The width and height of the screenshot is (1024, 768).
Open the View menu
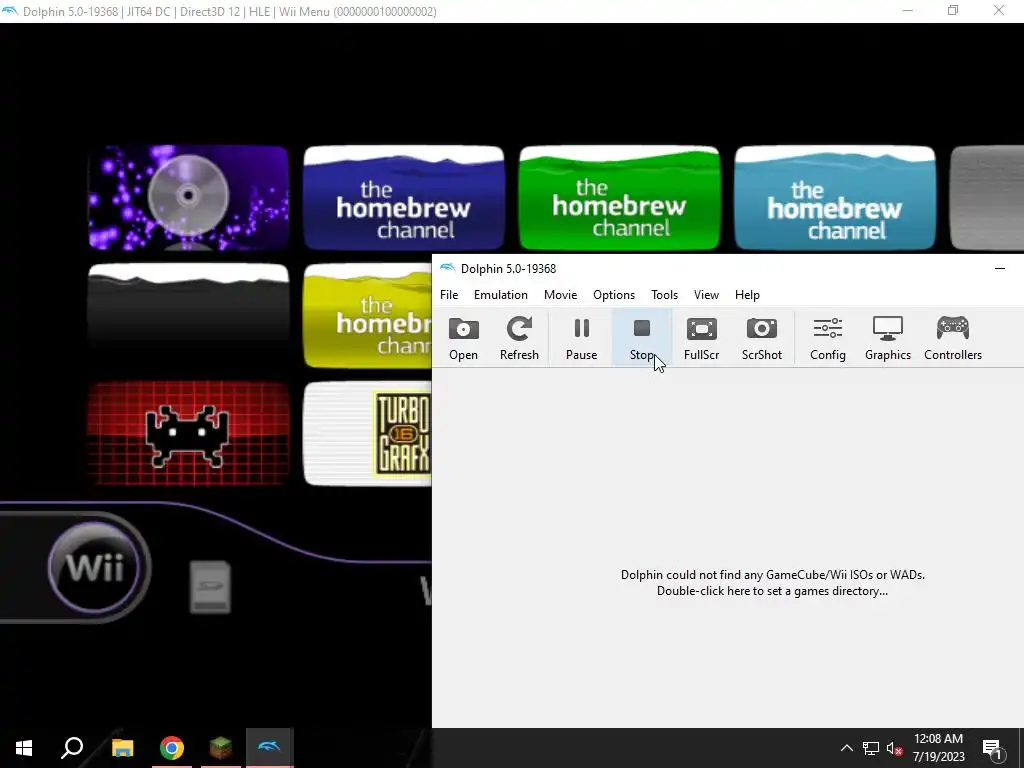[x=706, y=295]
